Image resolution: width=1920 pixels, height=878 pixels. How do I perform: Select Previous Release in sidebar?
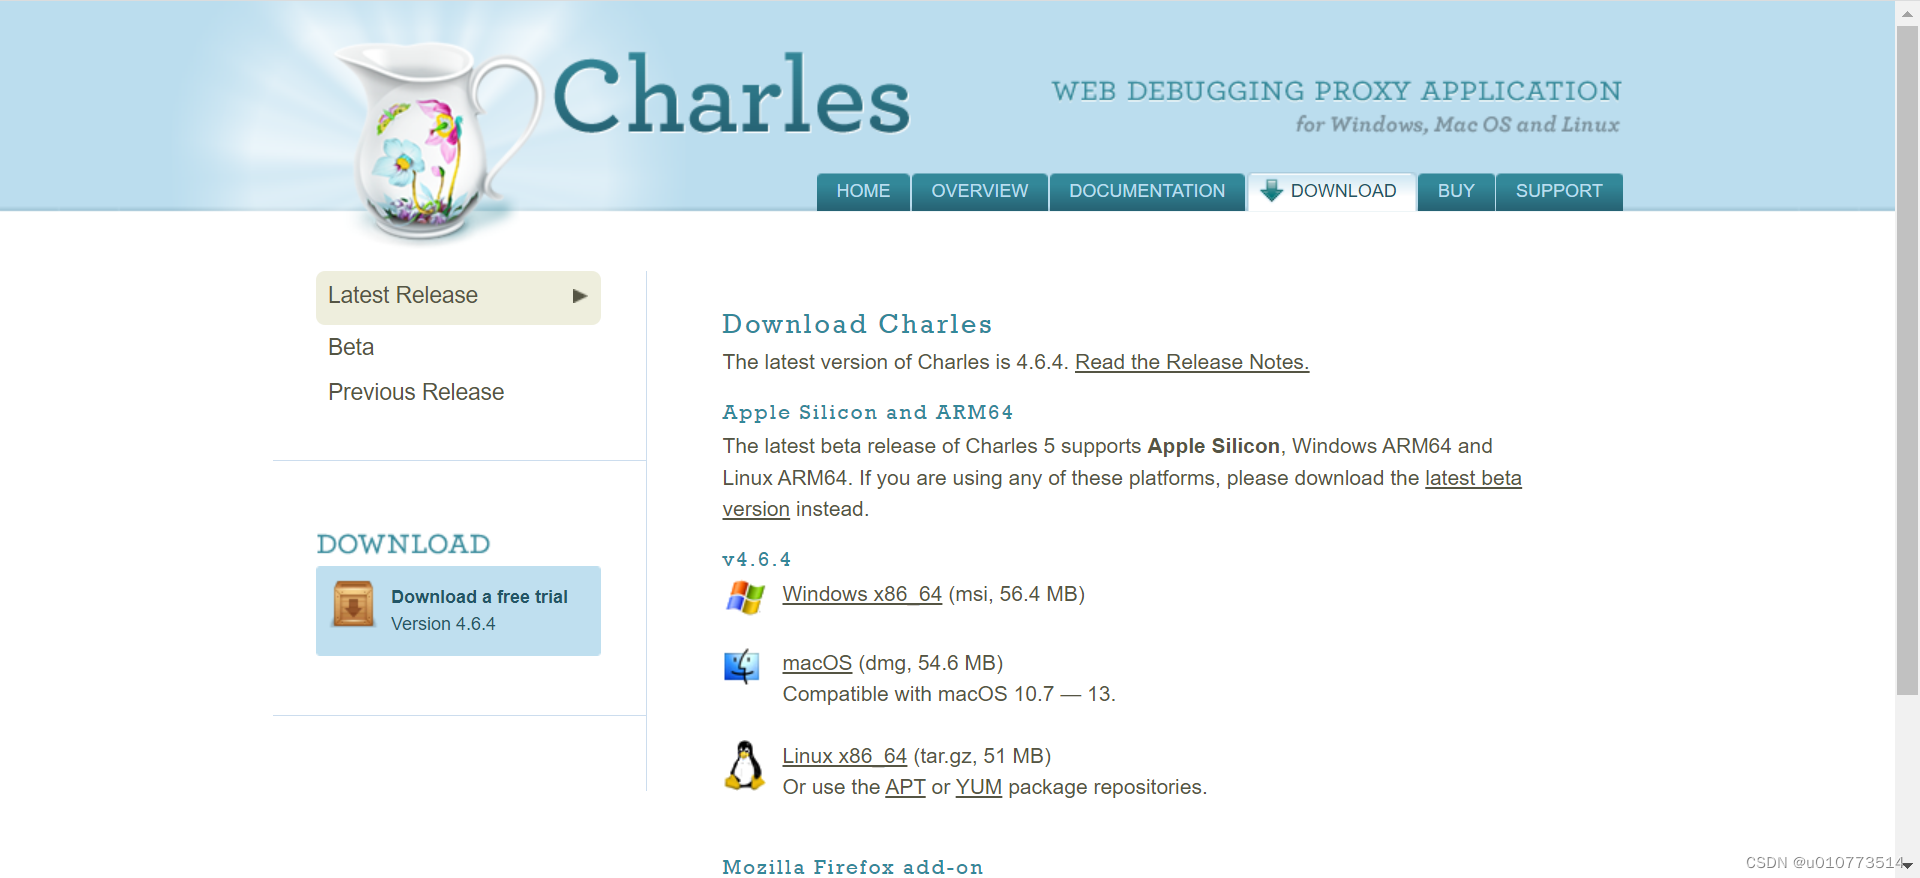coord(416,392)
